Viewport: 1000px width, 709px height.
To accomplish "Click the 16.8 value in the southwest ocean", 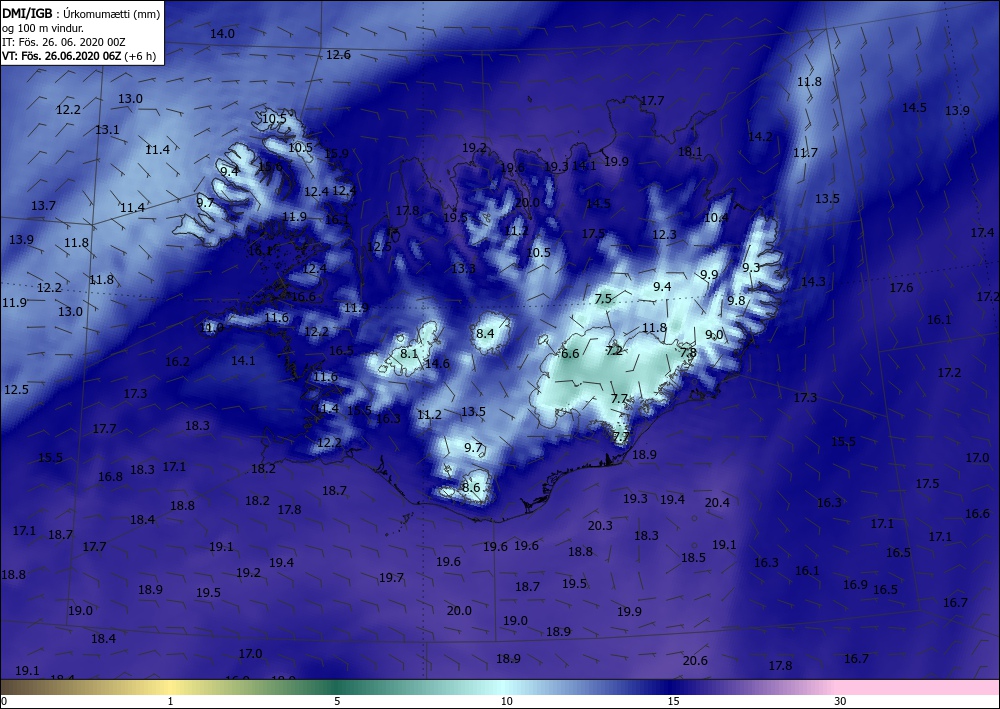I will 110,476.
